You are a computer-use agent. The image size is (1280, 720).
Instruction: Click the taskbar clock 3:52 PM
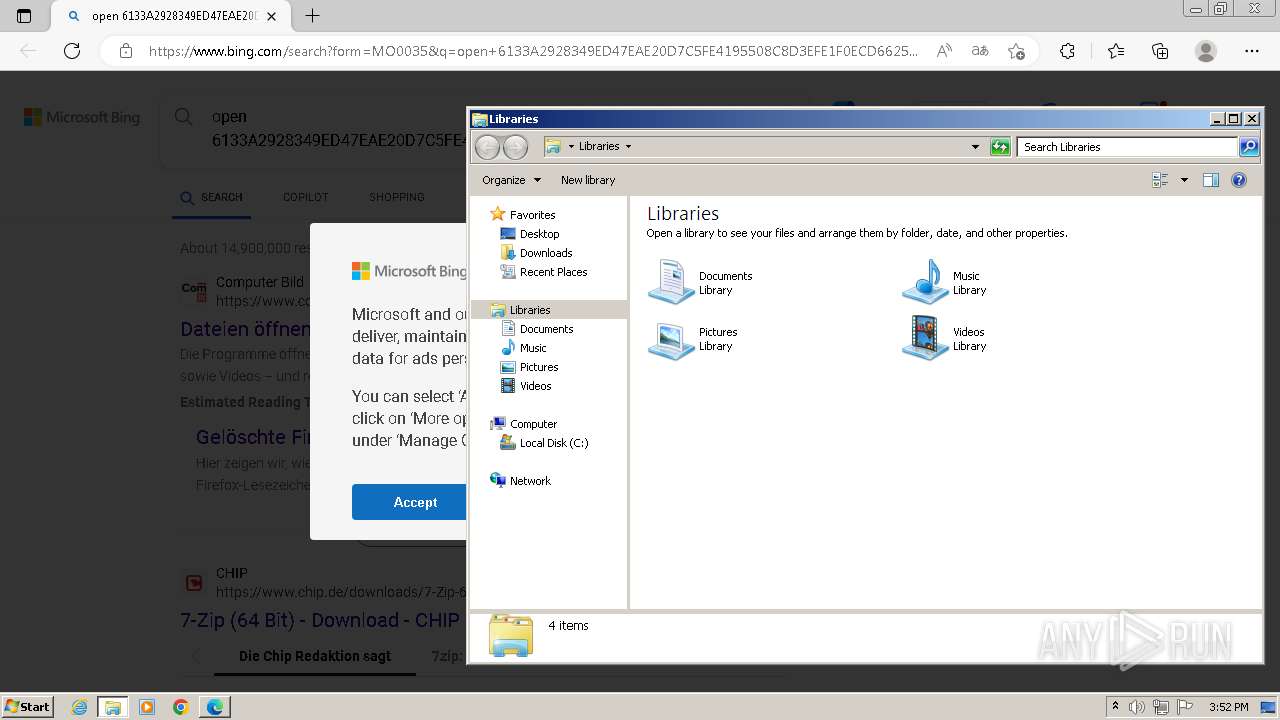pyautogui.click(x=1228, y=707)
